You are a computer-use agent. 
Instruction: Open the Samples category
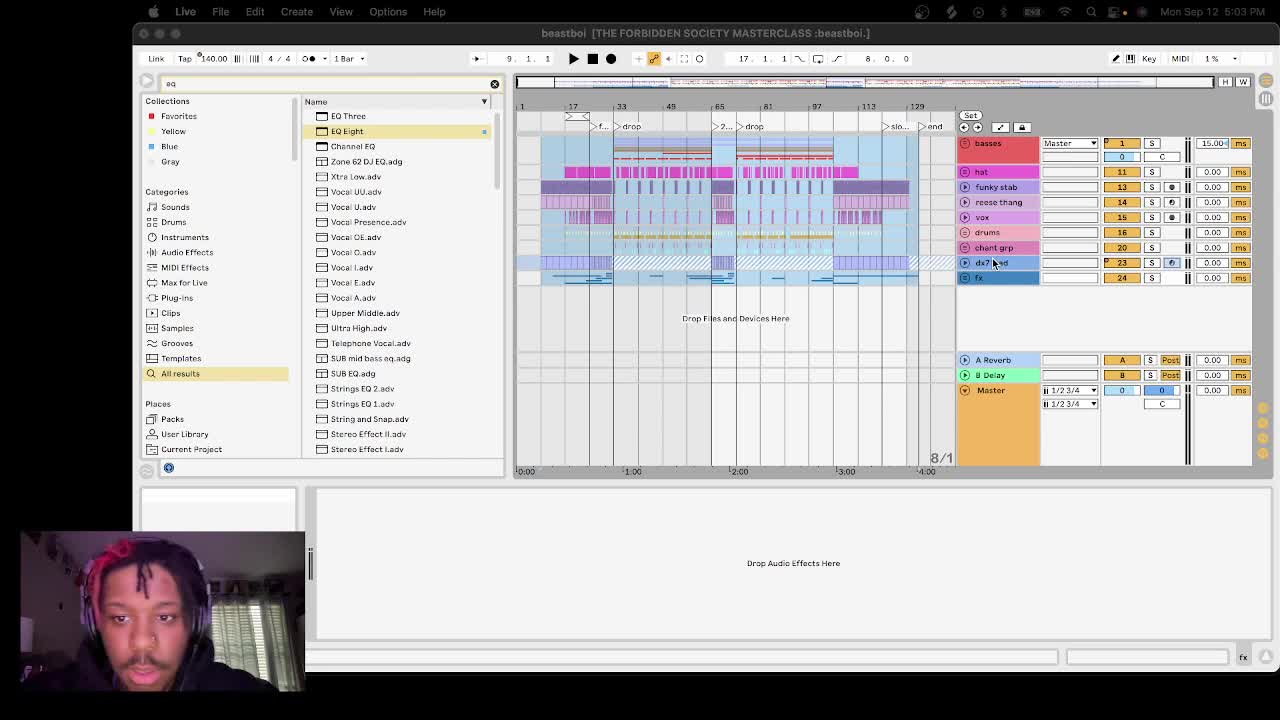(x=177, y=328)
